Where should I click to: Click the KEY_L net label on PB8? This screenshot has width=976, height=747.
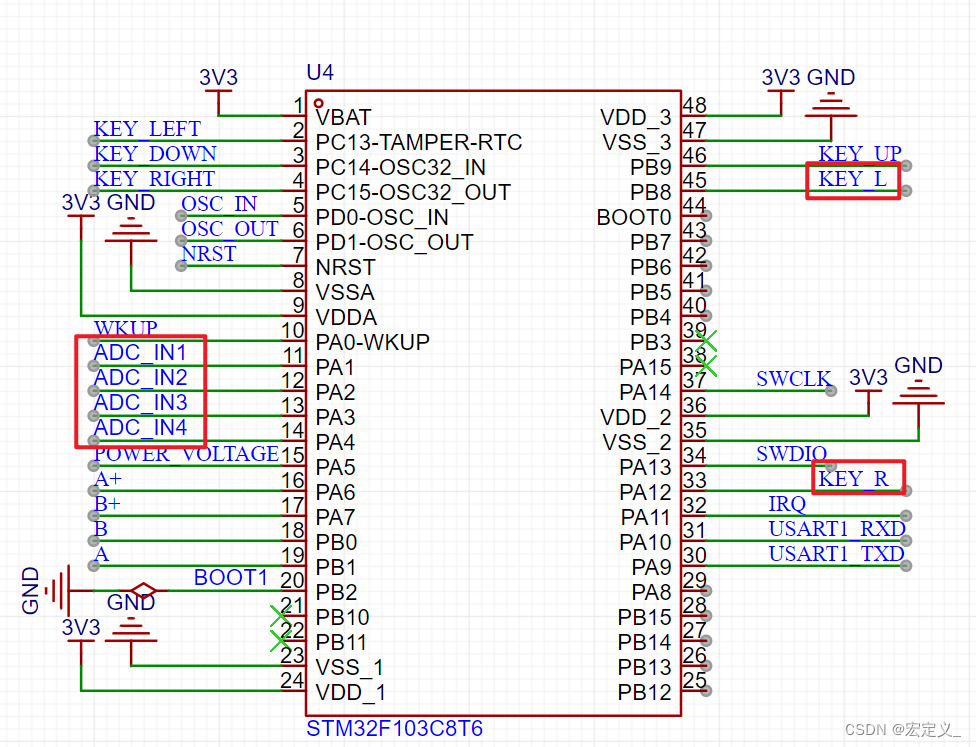852,179
